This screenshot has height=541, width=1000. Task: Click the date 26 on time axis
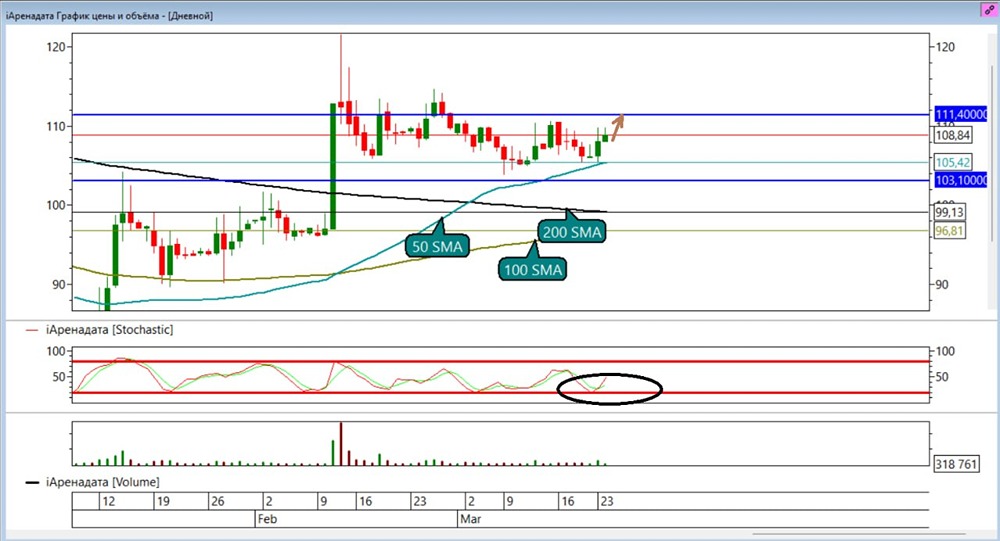click(217, 501)
